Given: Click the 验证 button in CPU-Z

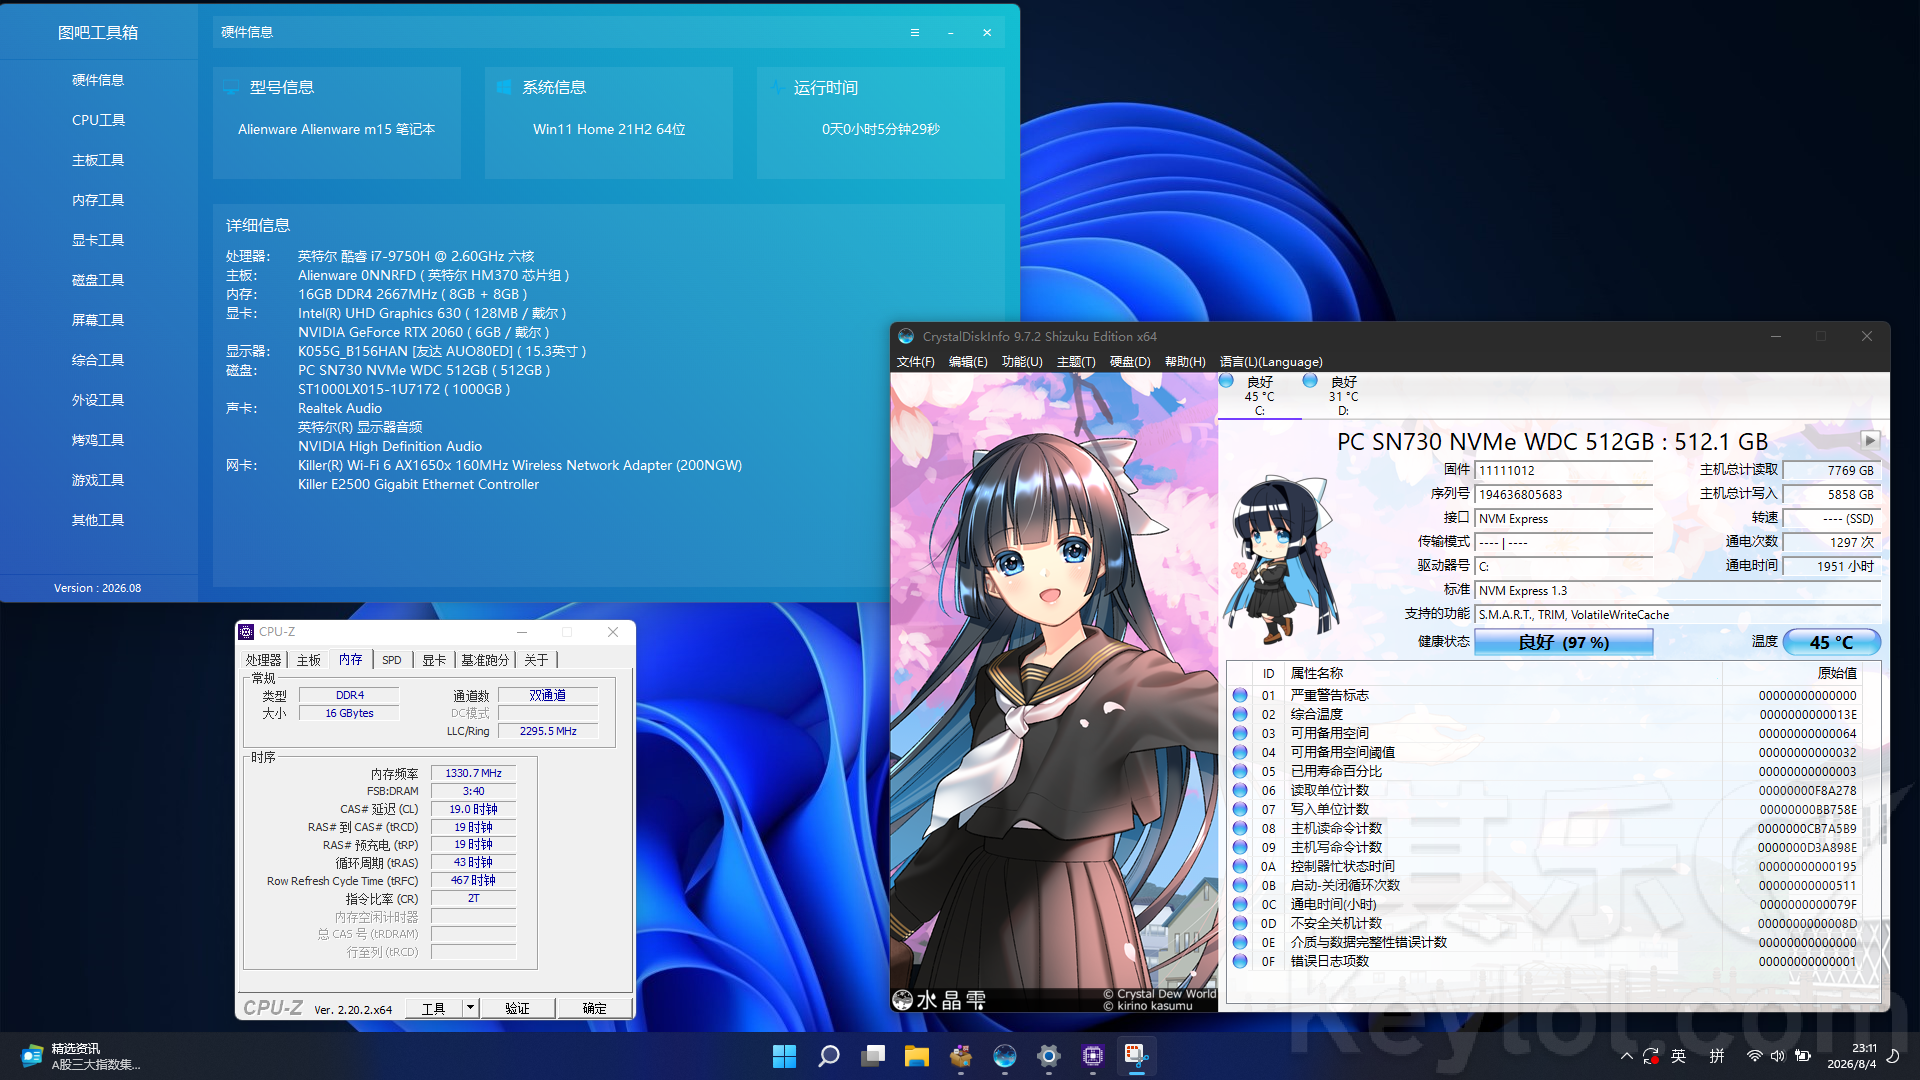Looking at the screenshot, I should [x=517, y=1008].
